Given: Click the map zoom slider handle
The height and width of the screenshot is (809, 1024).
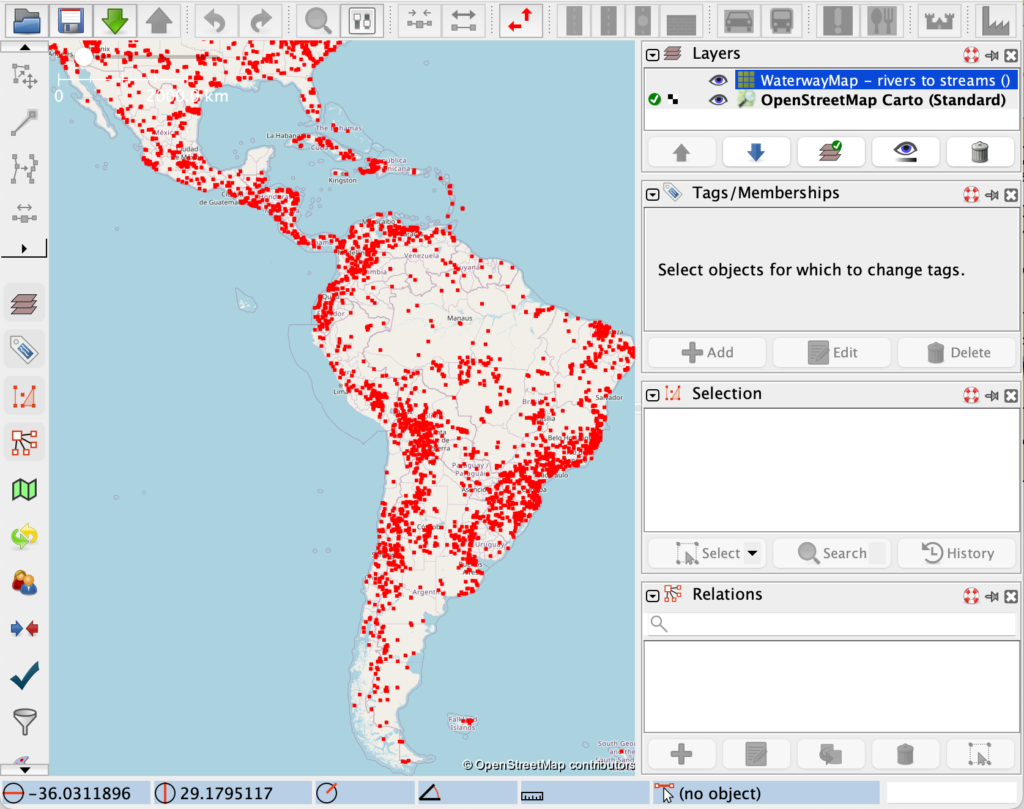Looking at the screenshot, I should click(84, 58).
